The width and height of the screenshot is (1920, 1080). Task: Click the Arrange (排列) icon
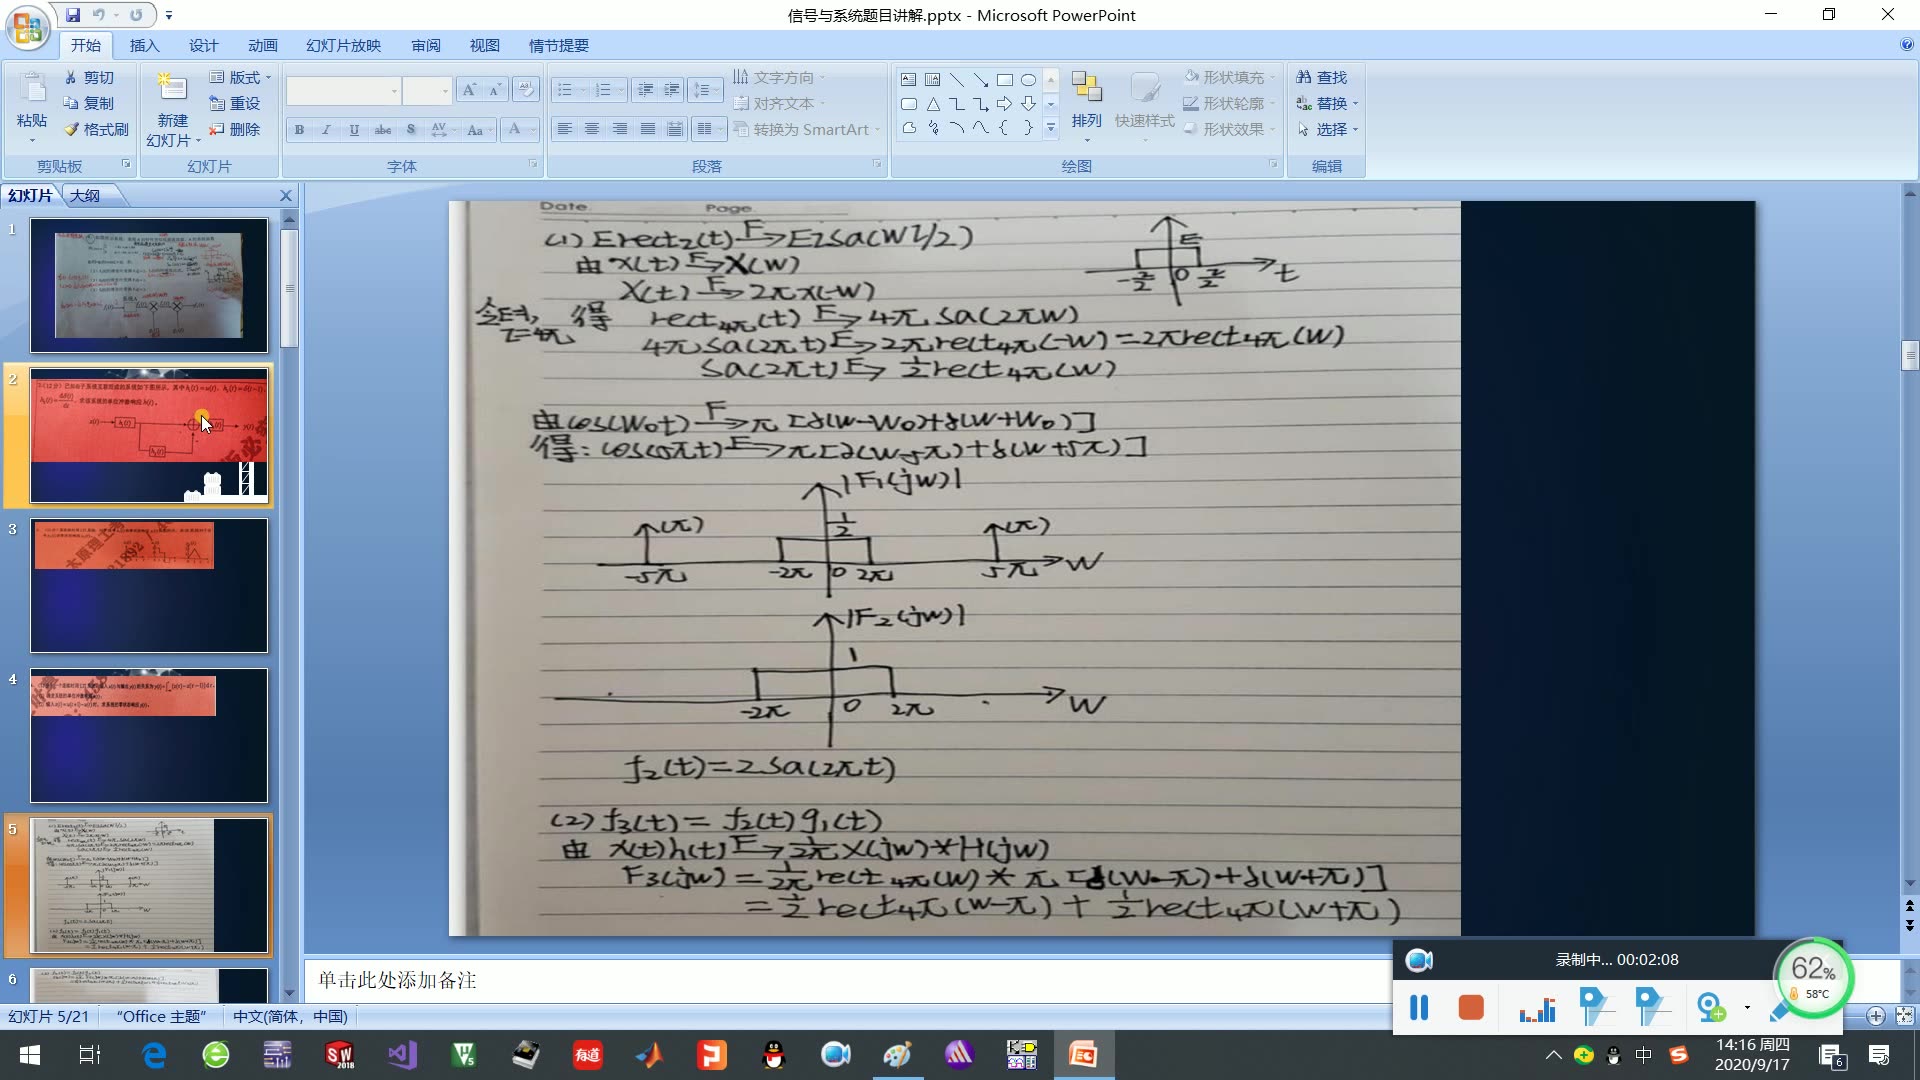point(1086,89)
